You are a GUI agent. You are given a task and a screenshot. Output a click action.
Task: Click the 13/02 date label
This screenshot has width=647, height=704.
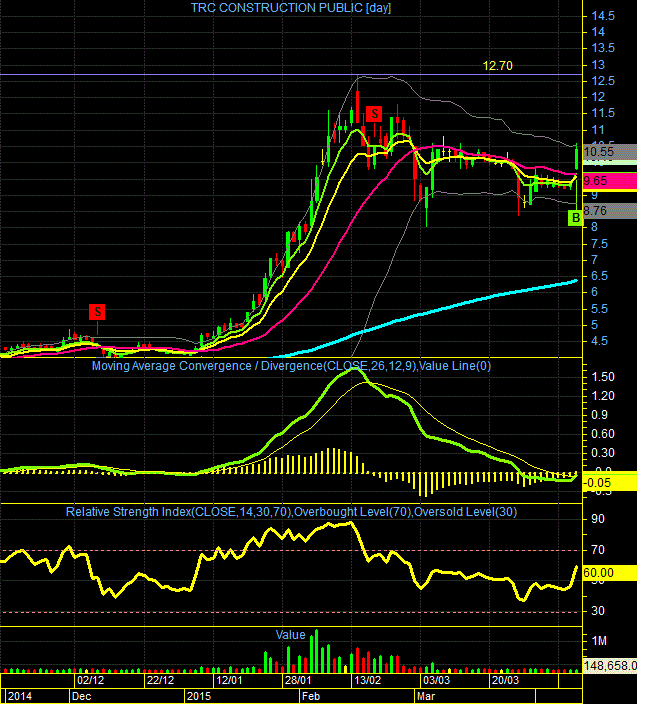367,680
